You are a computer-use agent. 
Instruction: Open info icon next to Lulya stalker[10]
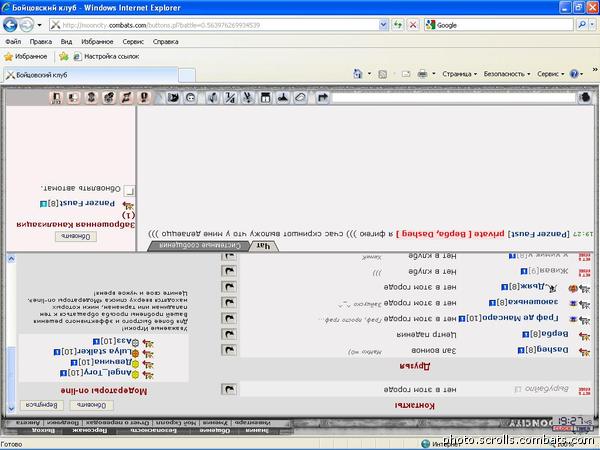(57, 352)
